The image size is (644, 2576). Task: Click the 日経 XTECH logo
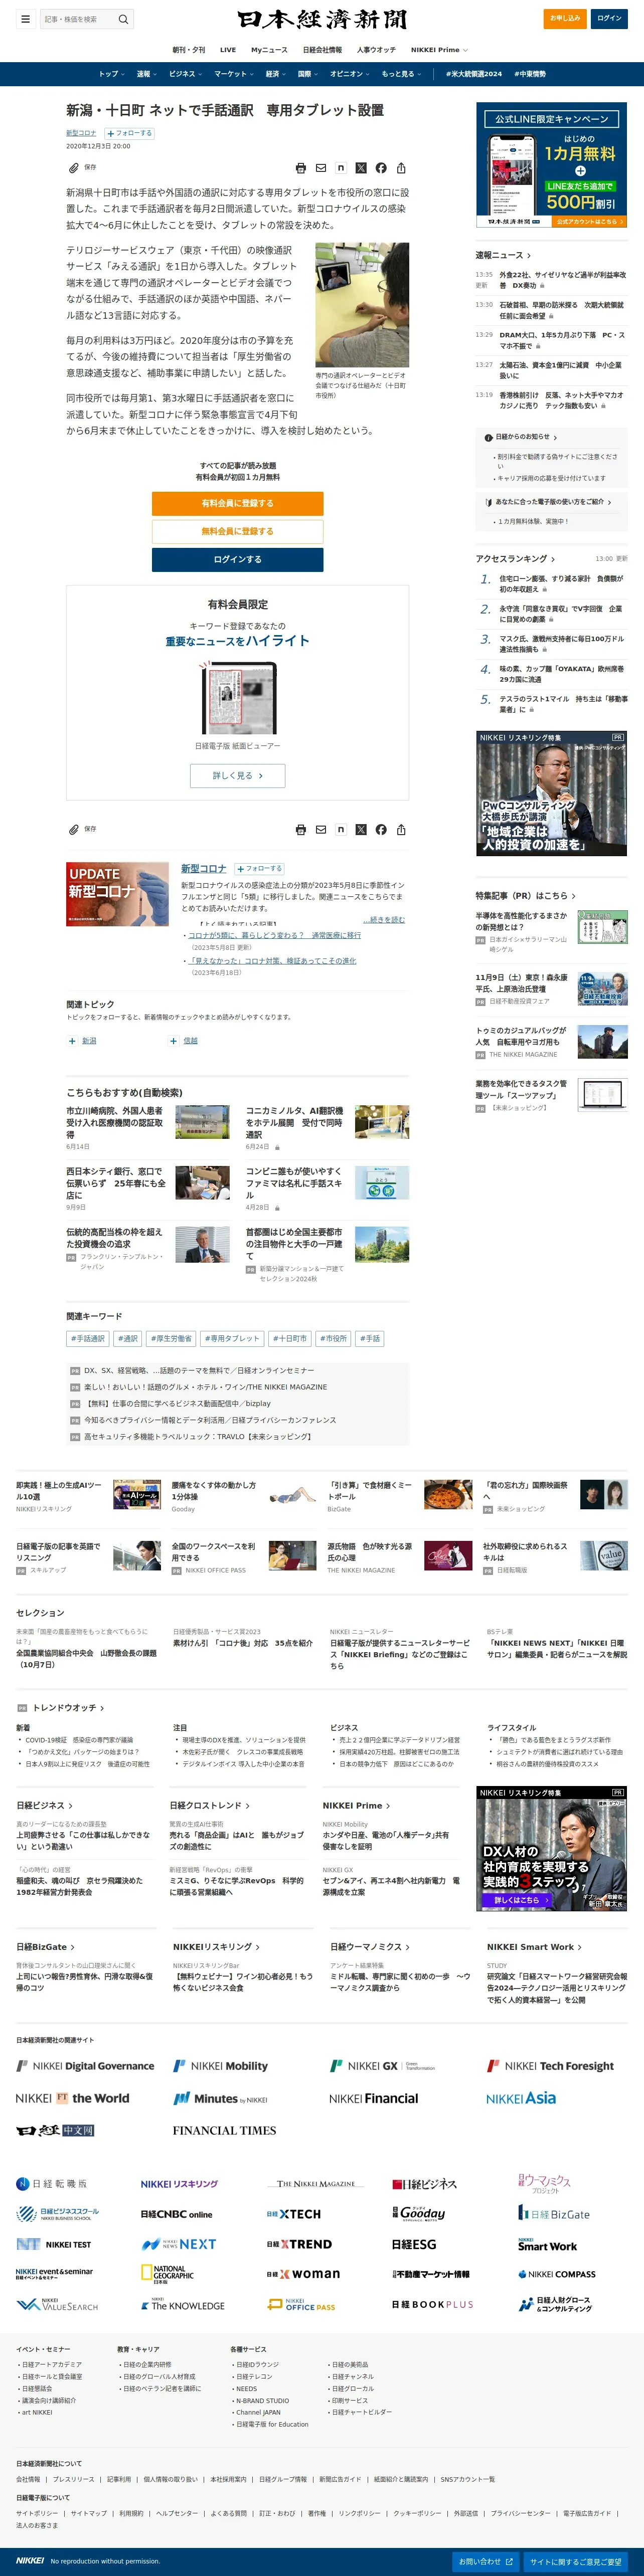click(x=294, y=2214)
